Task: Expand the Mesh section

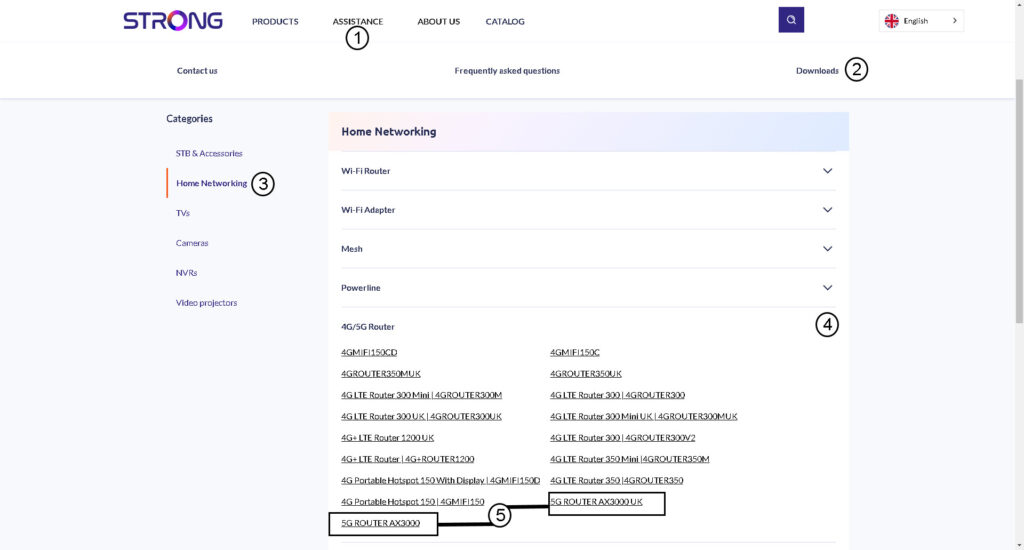Action: [588, 249]
